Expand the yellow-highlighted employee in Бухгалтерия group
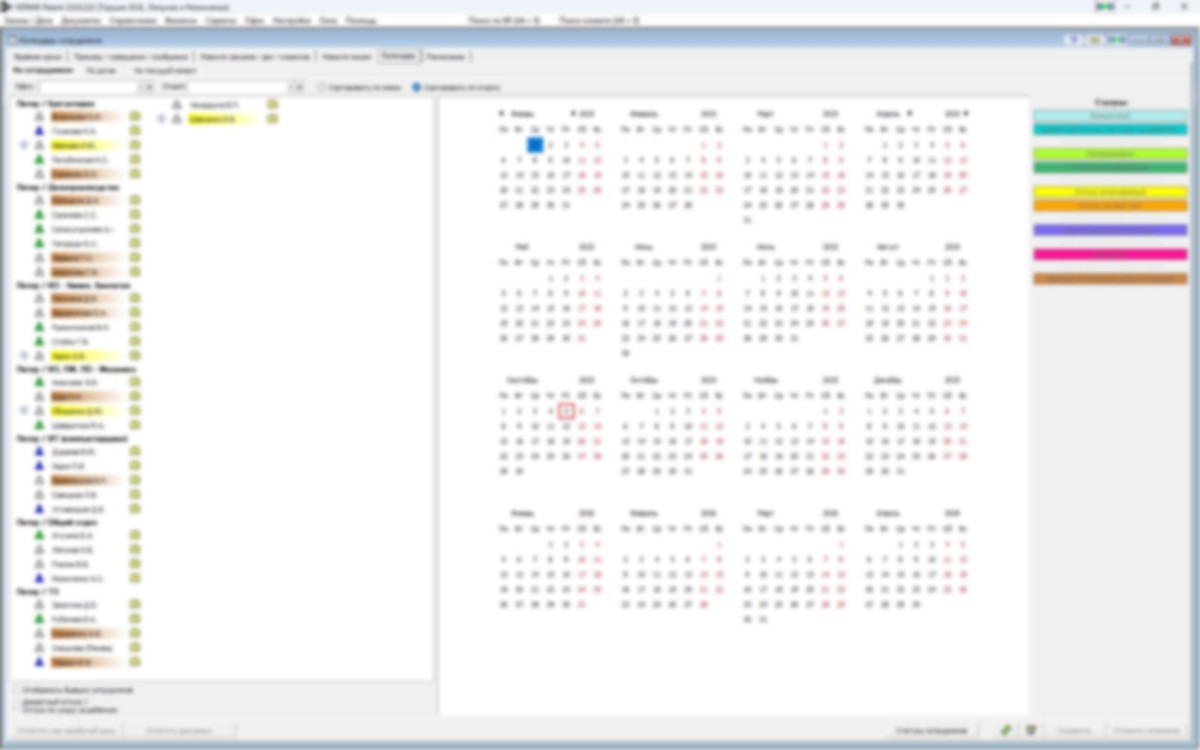1200x750 pixels. [x=24, y=145]
